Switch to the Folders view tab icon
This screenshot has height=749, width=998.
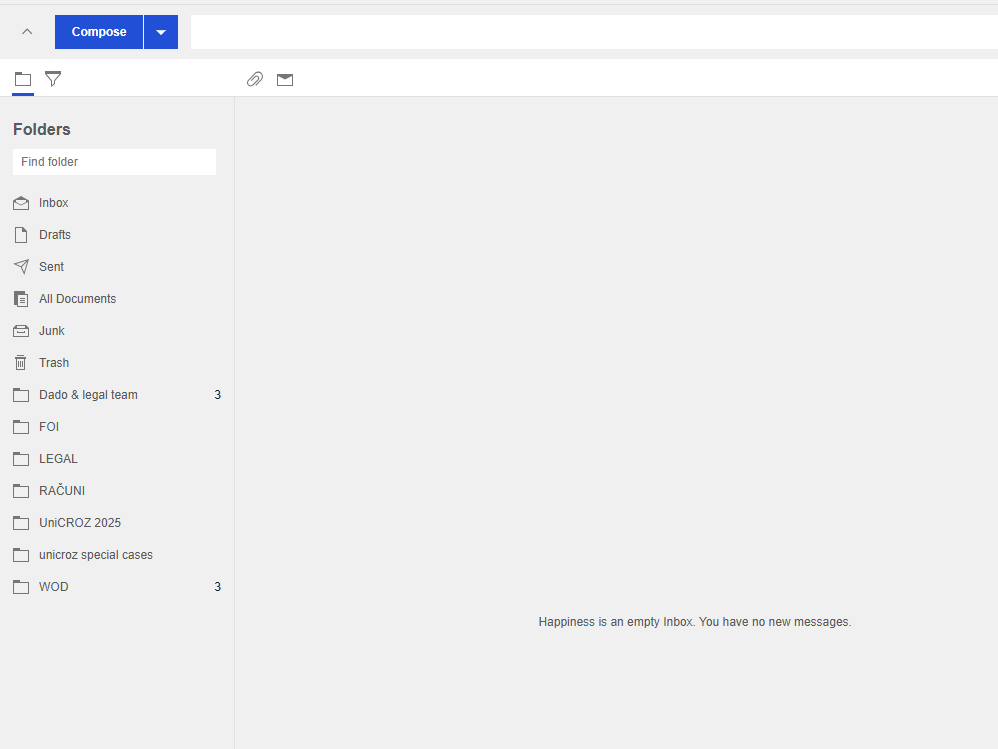pyautogui.click(x=23, y=80)
